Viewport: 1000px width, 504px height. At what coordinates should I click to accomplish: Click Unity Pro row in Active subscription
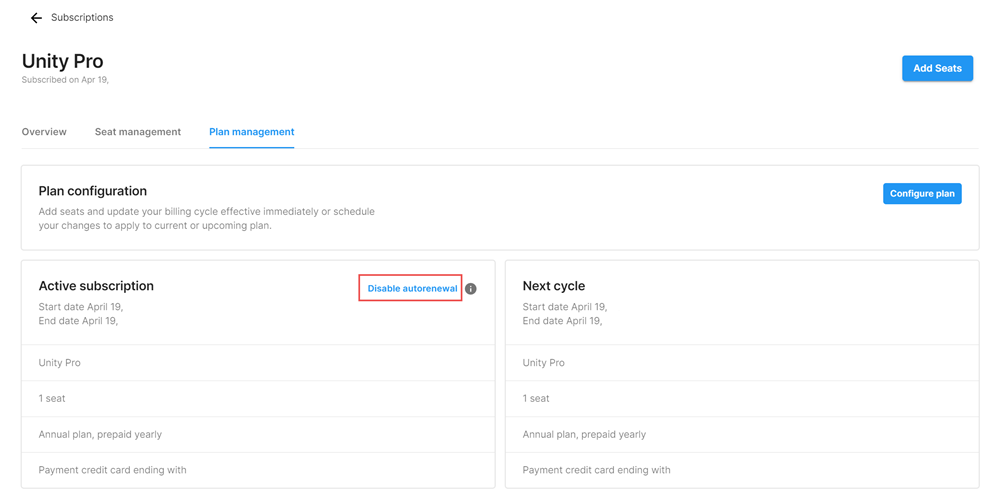point(258,362)
